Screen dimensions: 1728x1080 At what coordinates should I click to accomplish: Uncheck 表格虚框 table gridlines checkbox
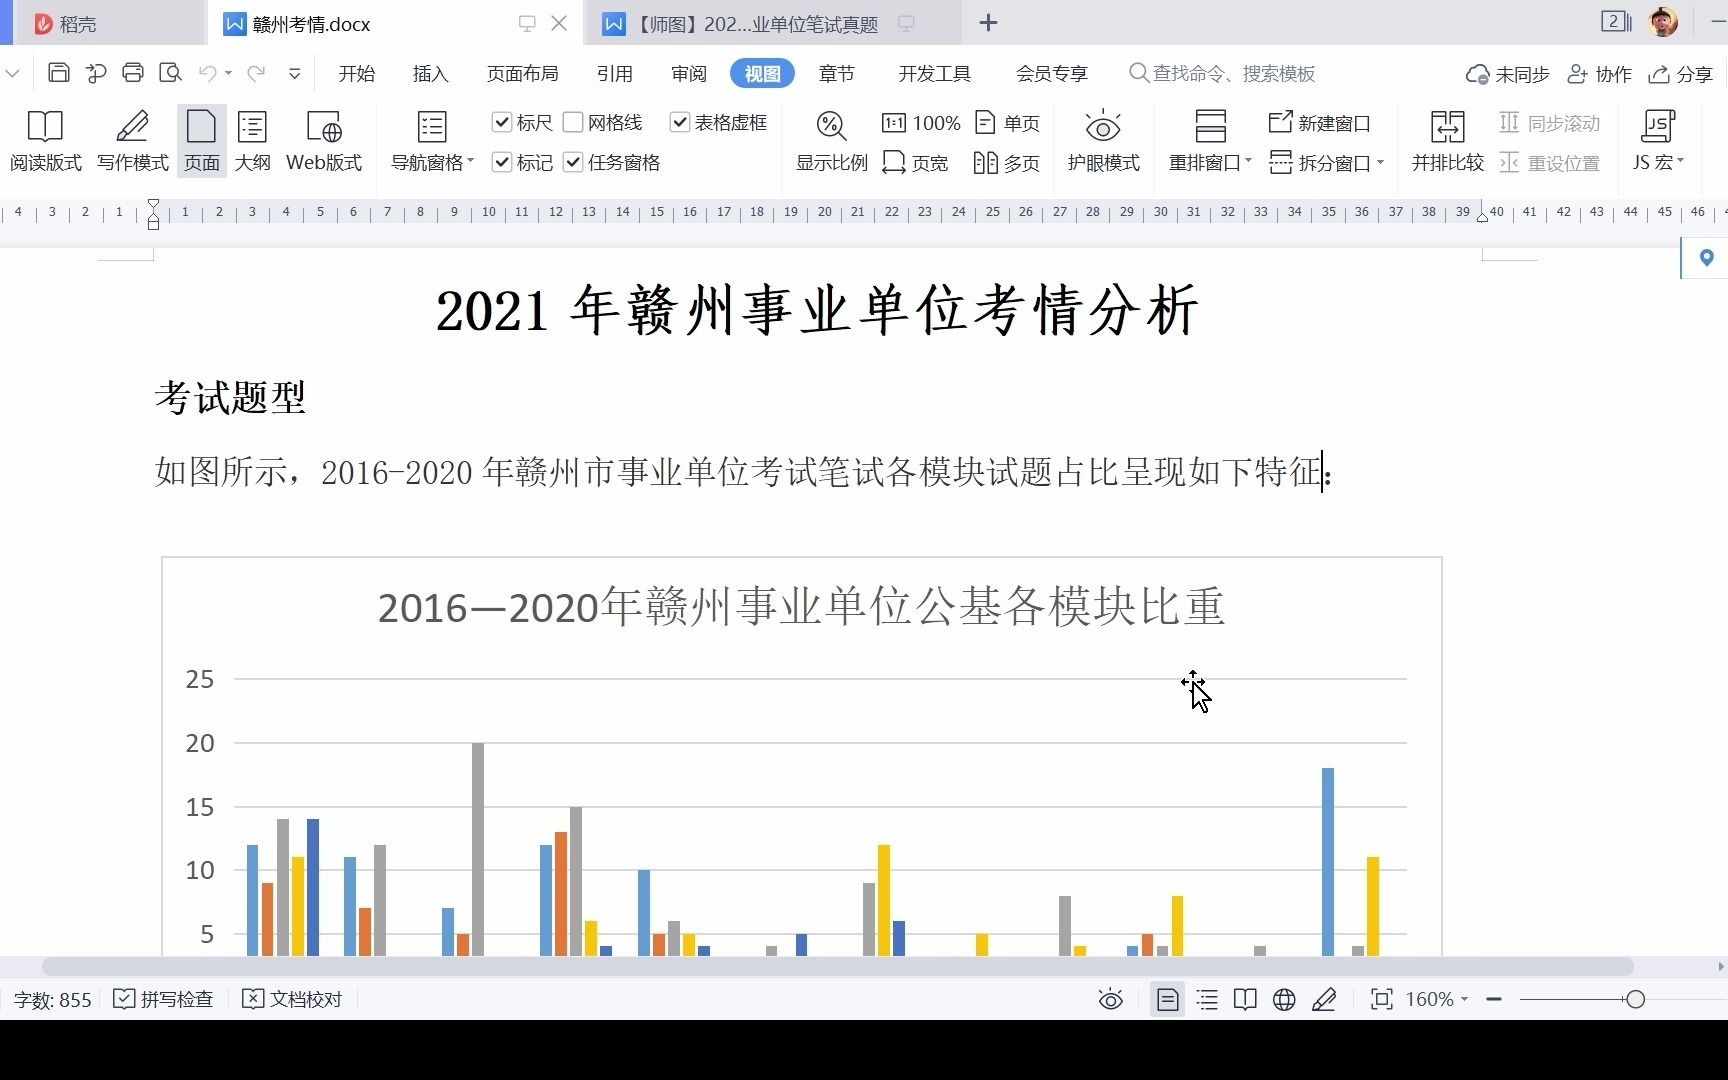(x=680, y=122)
